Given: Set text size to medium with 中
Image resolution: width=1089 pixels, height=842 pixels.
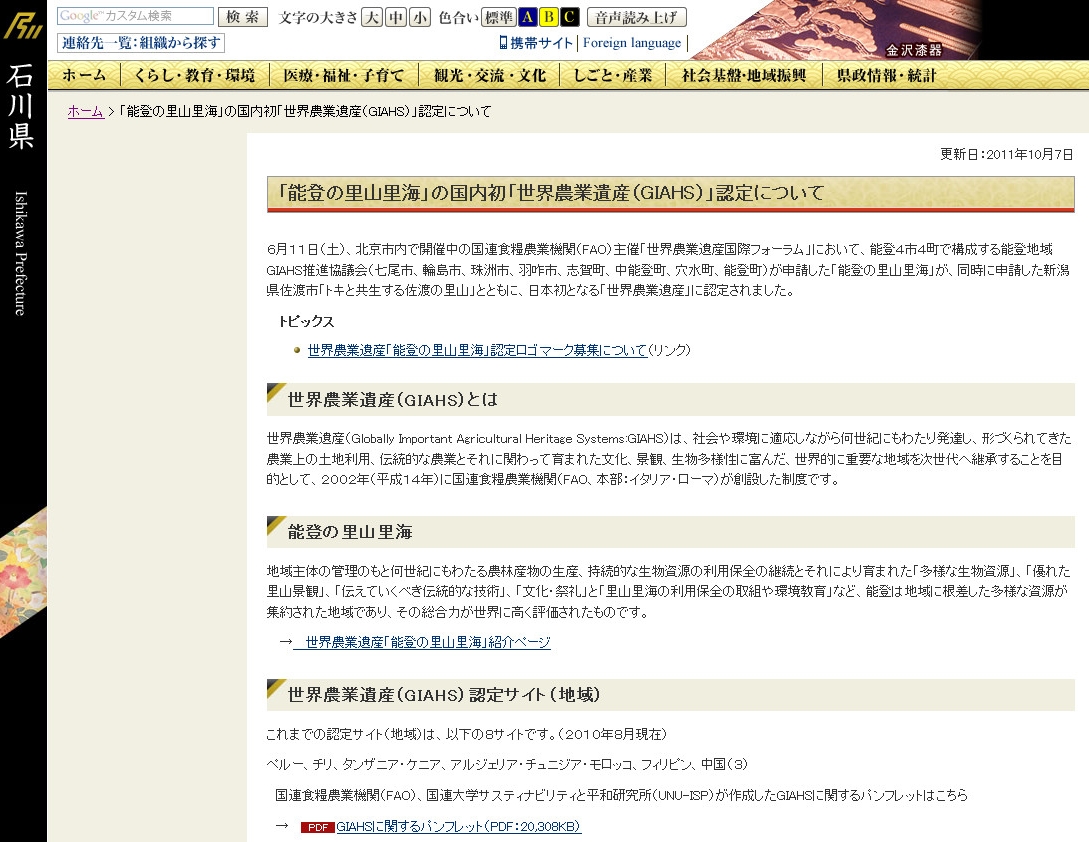Looking at the screenshot, I should tap(396, 17).
